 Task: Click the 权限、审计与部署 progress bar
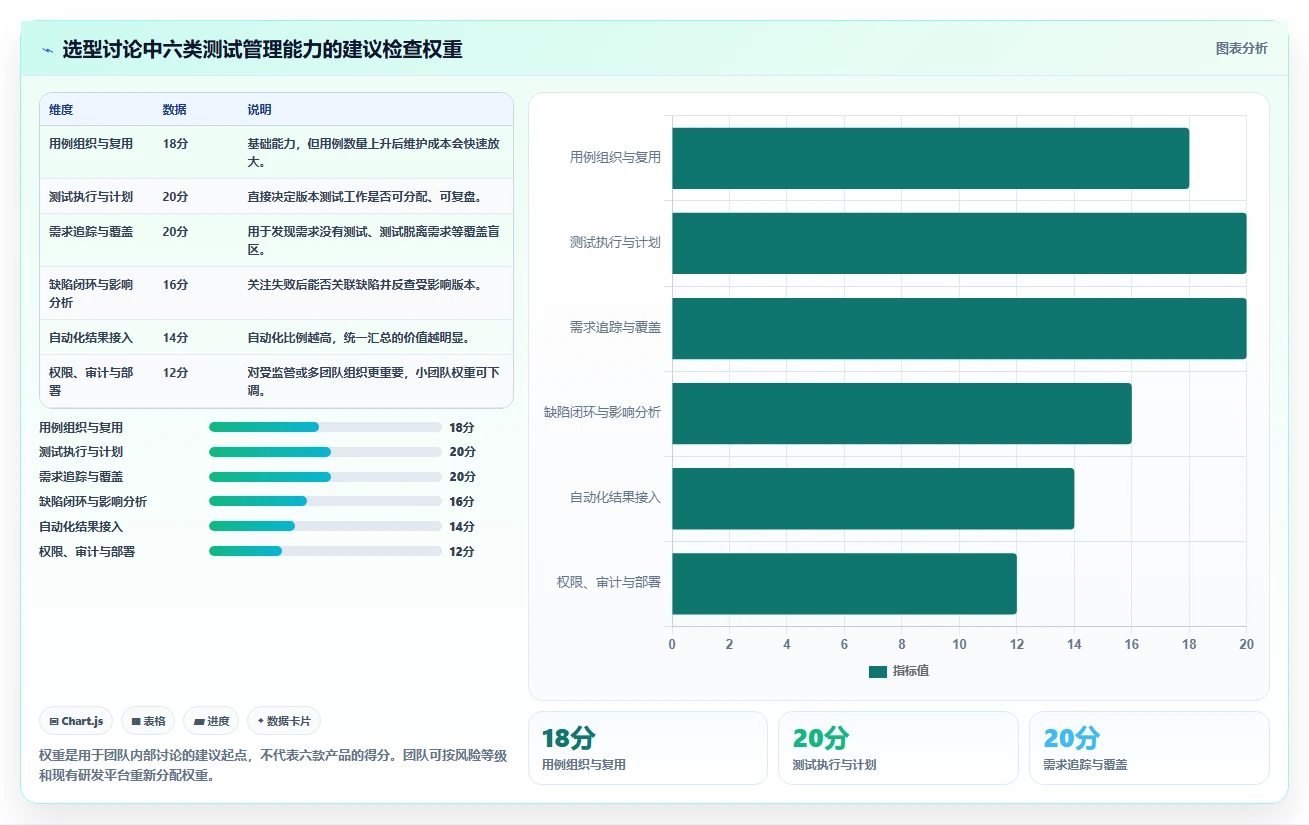(325, 551)
